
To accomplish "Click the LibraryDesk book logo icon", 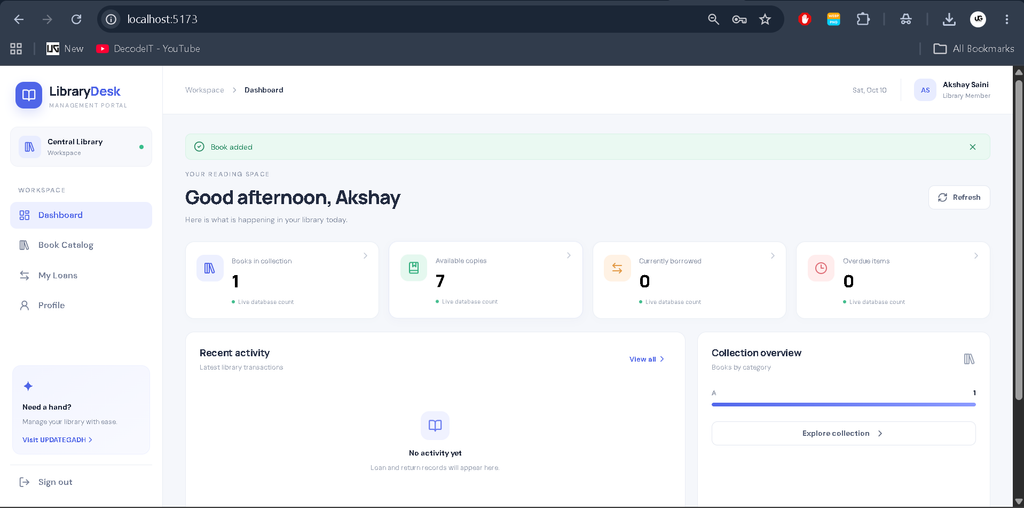I will pos(29,95).
